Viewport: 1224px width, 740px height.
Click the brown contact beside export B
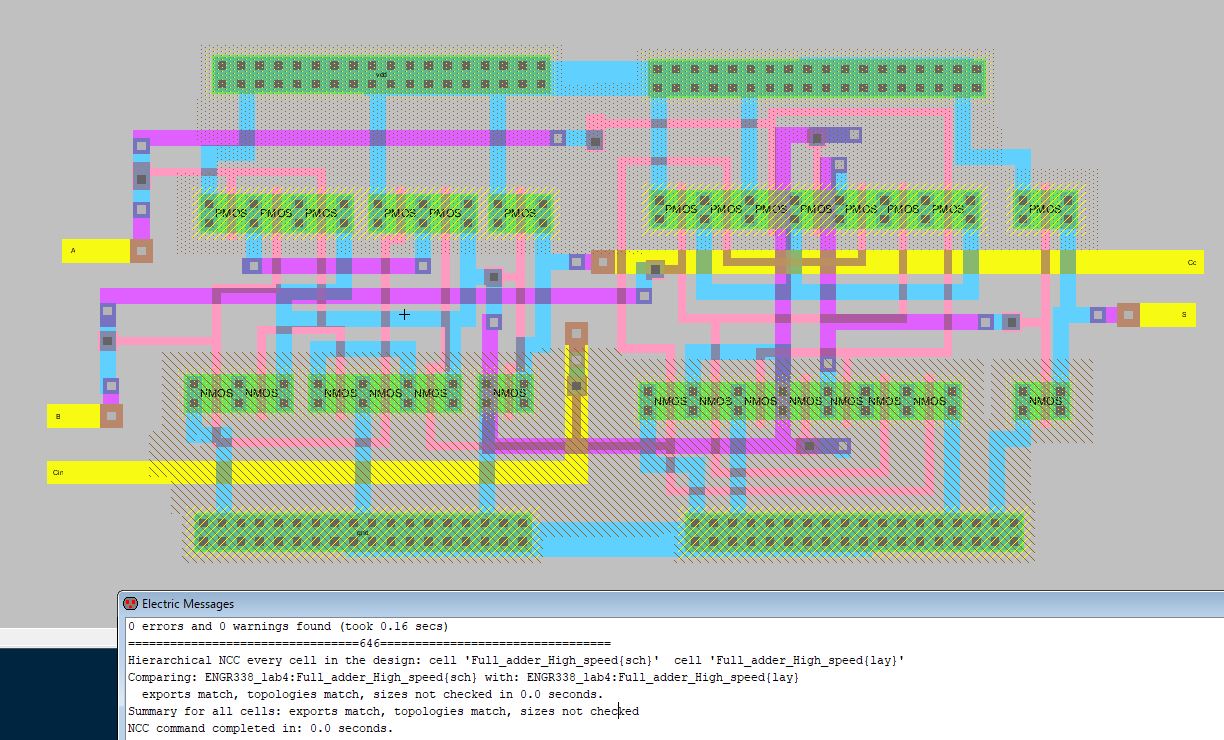[111, 416]
